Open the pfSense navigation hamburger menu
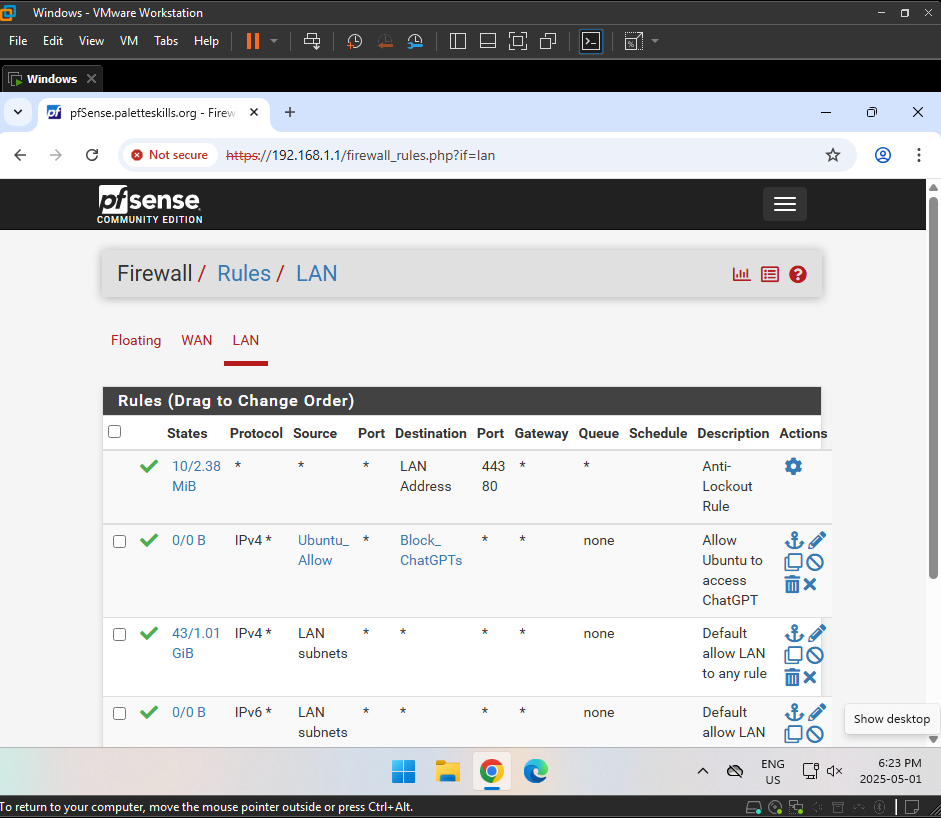This screenshot has height=818, width=941. (784, 204)
